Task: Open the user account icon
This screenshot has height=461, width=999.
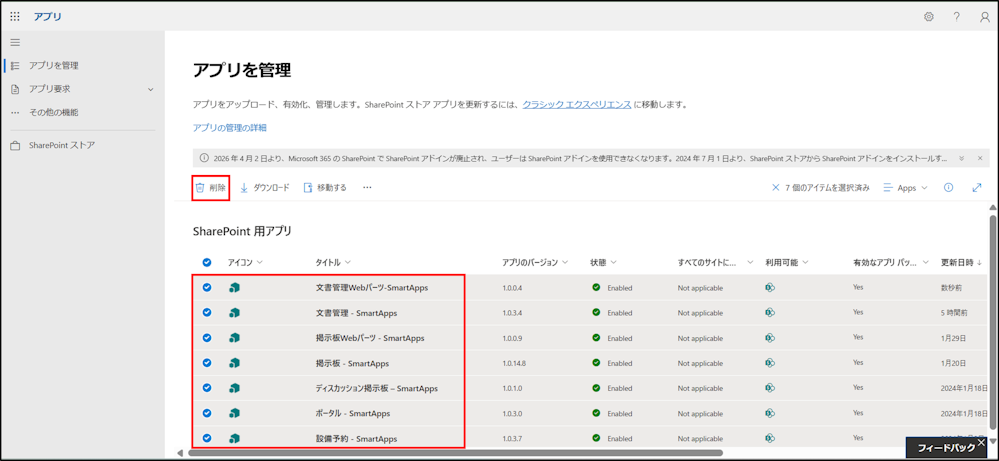Action: click(984, 17)
